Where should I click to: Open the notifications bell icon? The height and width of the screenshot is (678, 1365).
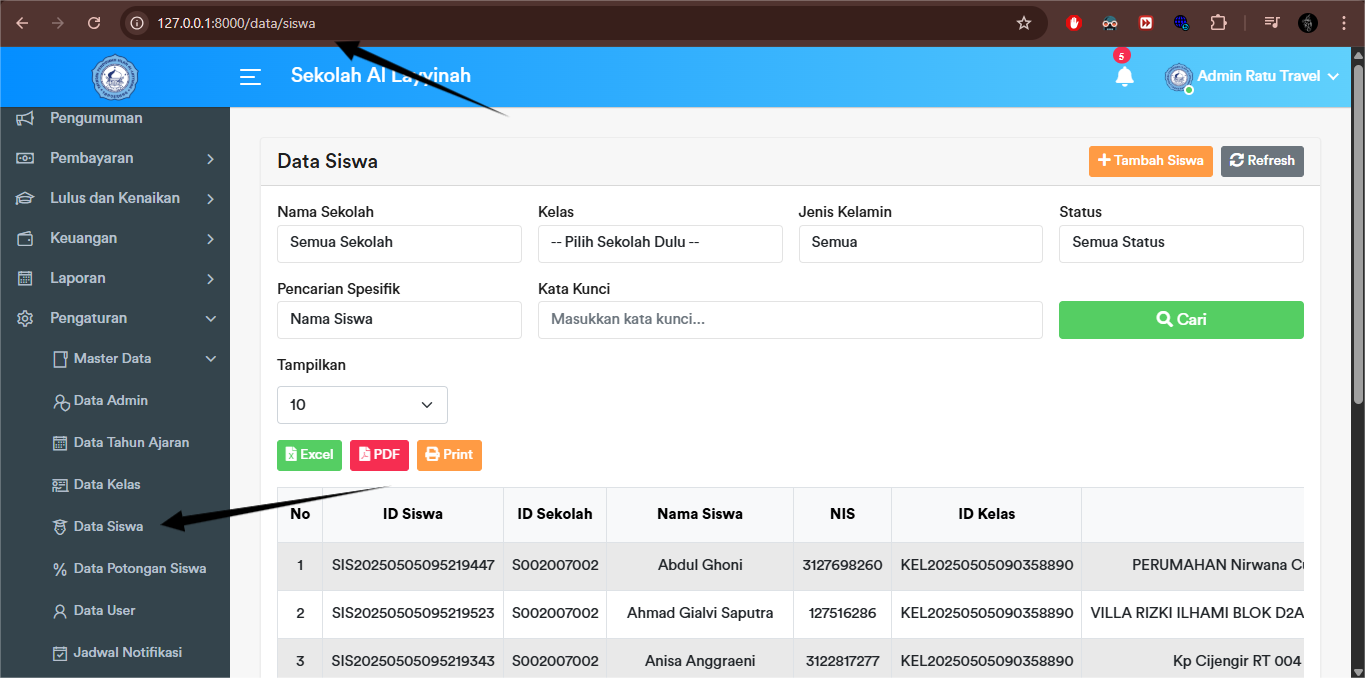tap(1124, 75)
